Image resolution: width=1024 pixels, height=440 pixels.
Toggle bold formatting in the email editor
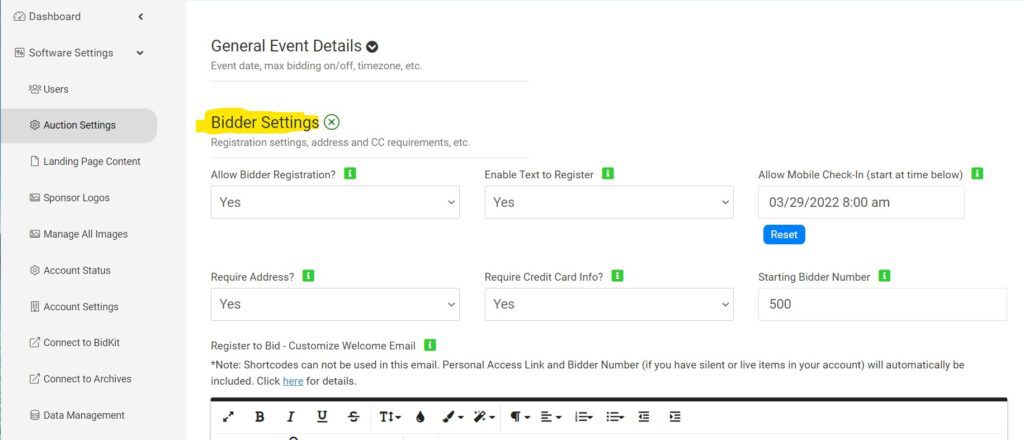click(x=260, y=417)
